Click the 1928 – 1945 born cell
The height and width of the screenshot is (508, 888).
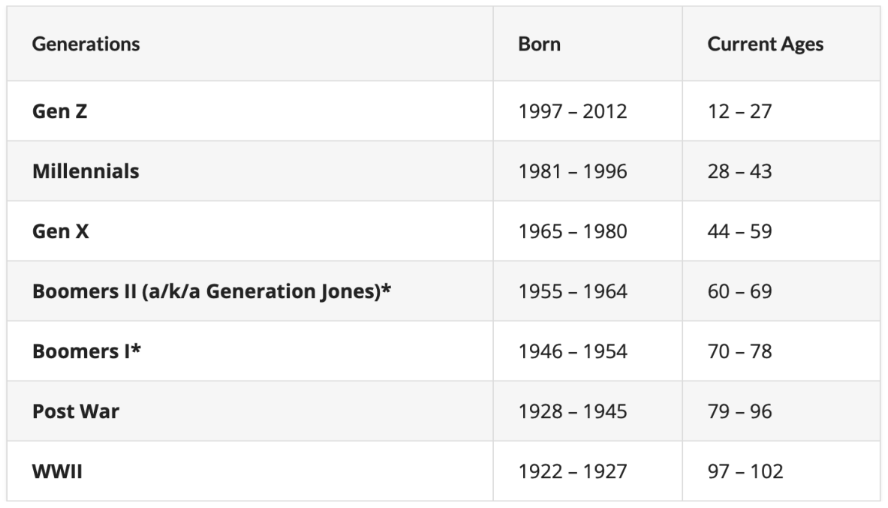572,411
